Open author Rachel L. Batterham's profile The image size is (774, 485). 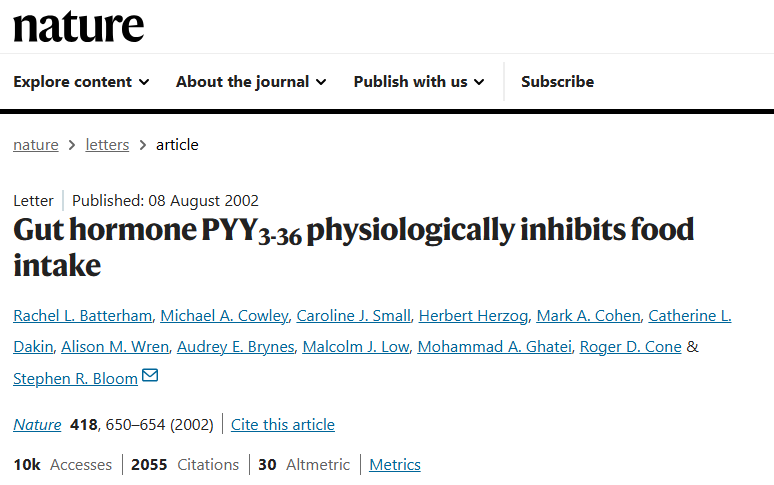(83, 316)
